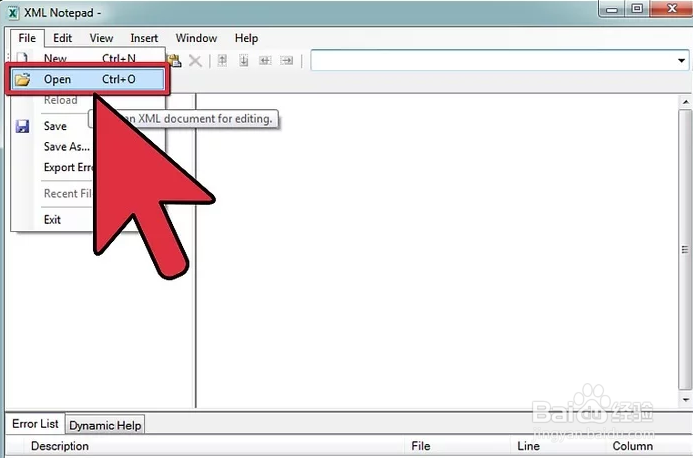
Task: Choose New from the File menu
Action: (x=88, y=58)
